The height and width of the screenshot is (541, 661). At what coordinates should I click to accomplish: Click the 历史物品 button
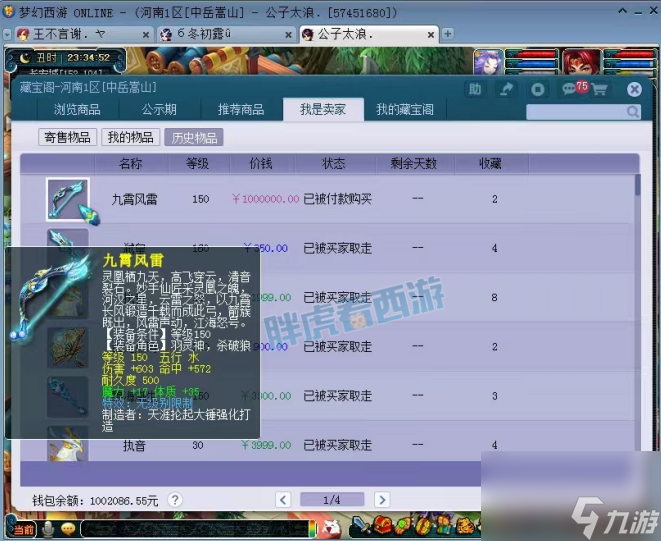[194, 137]
